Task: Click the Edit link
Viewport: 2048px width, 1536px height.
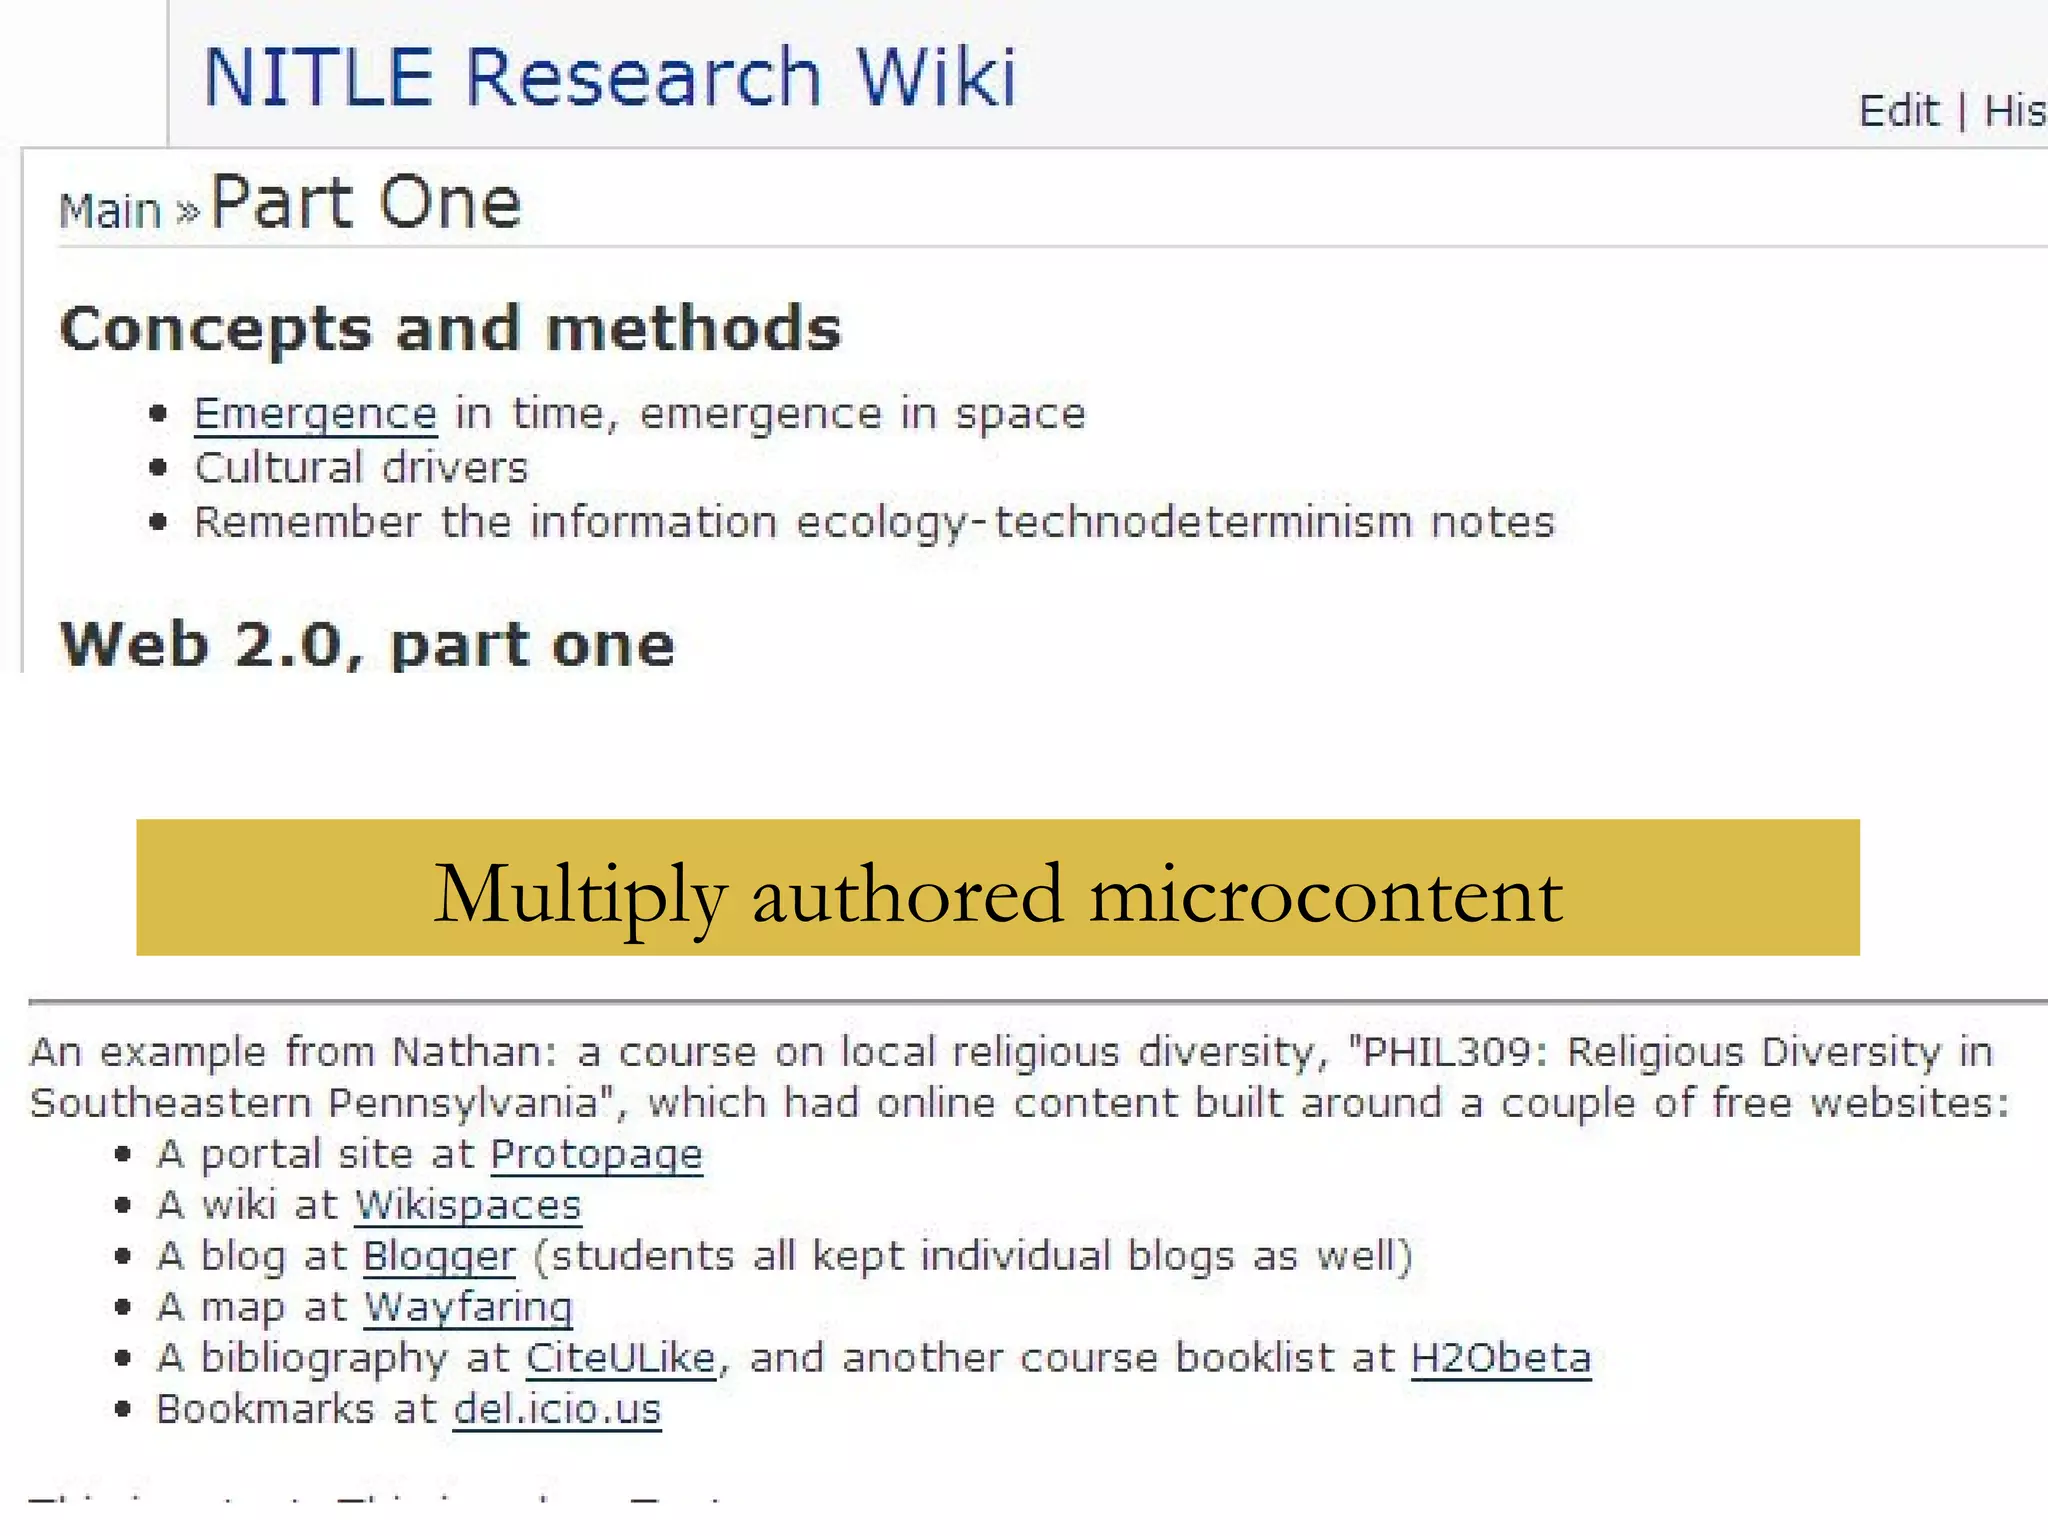Action: [1898, 110]
